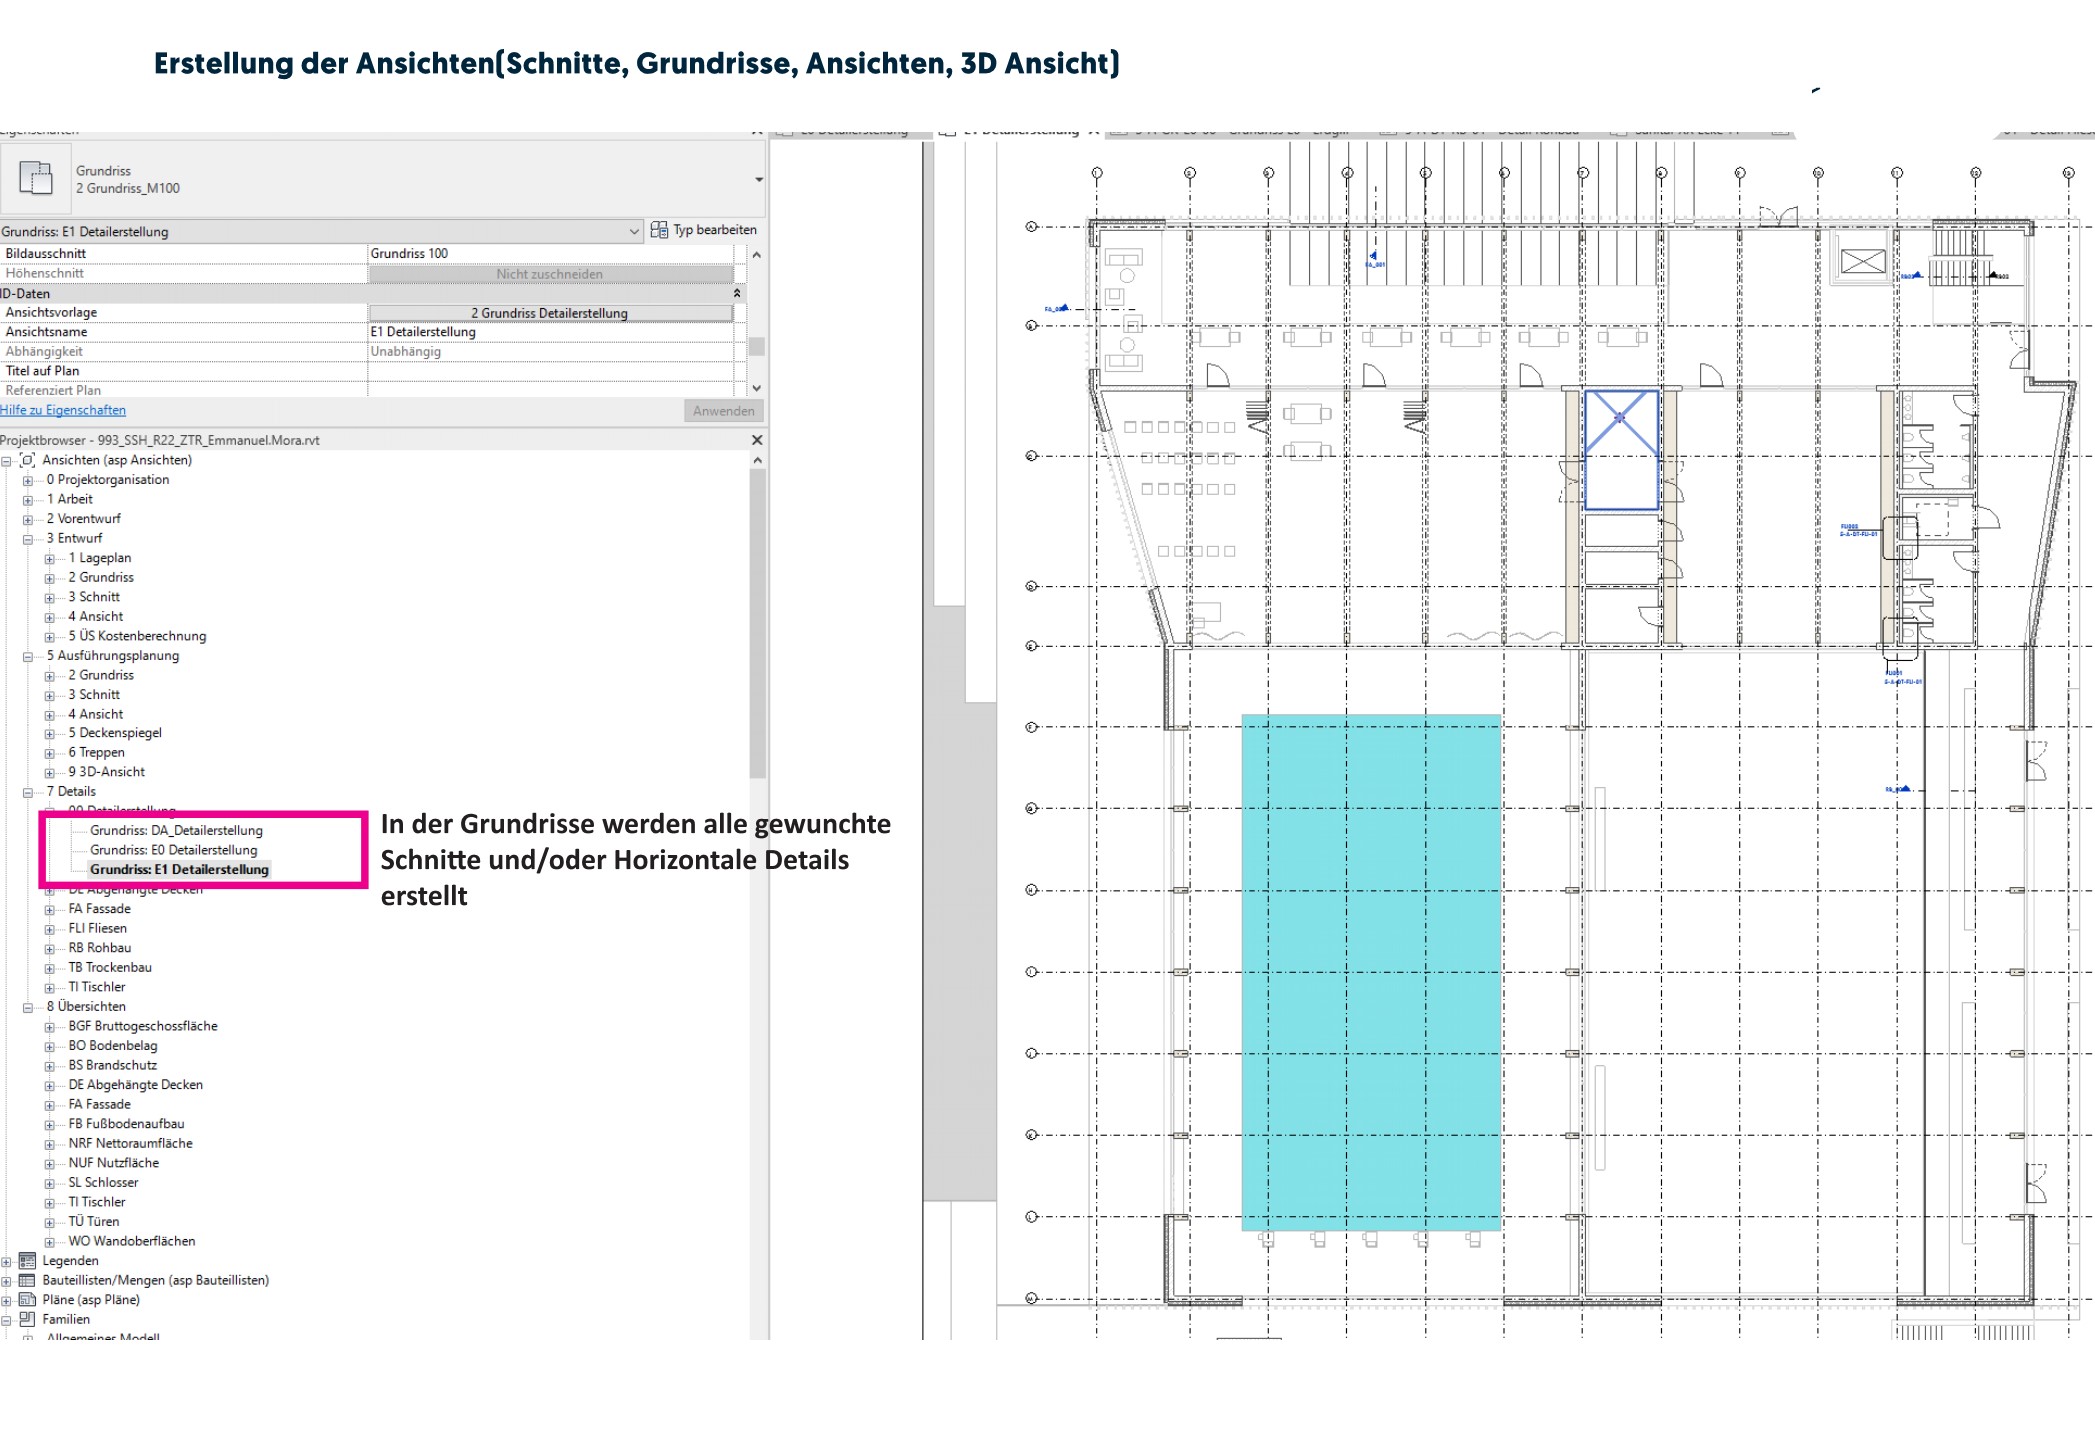Select 'TB Trockenbau' item
The image size is (2095, 1455).
point(110,968)
